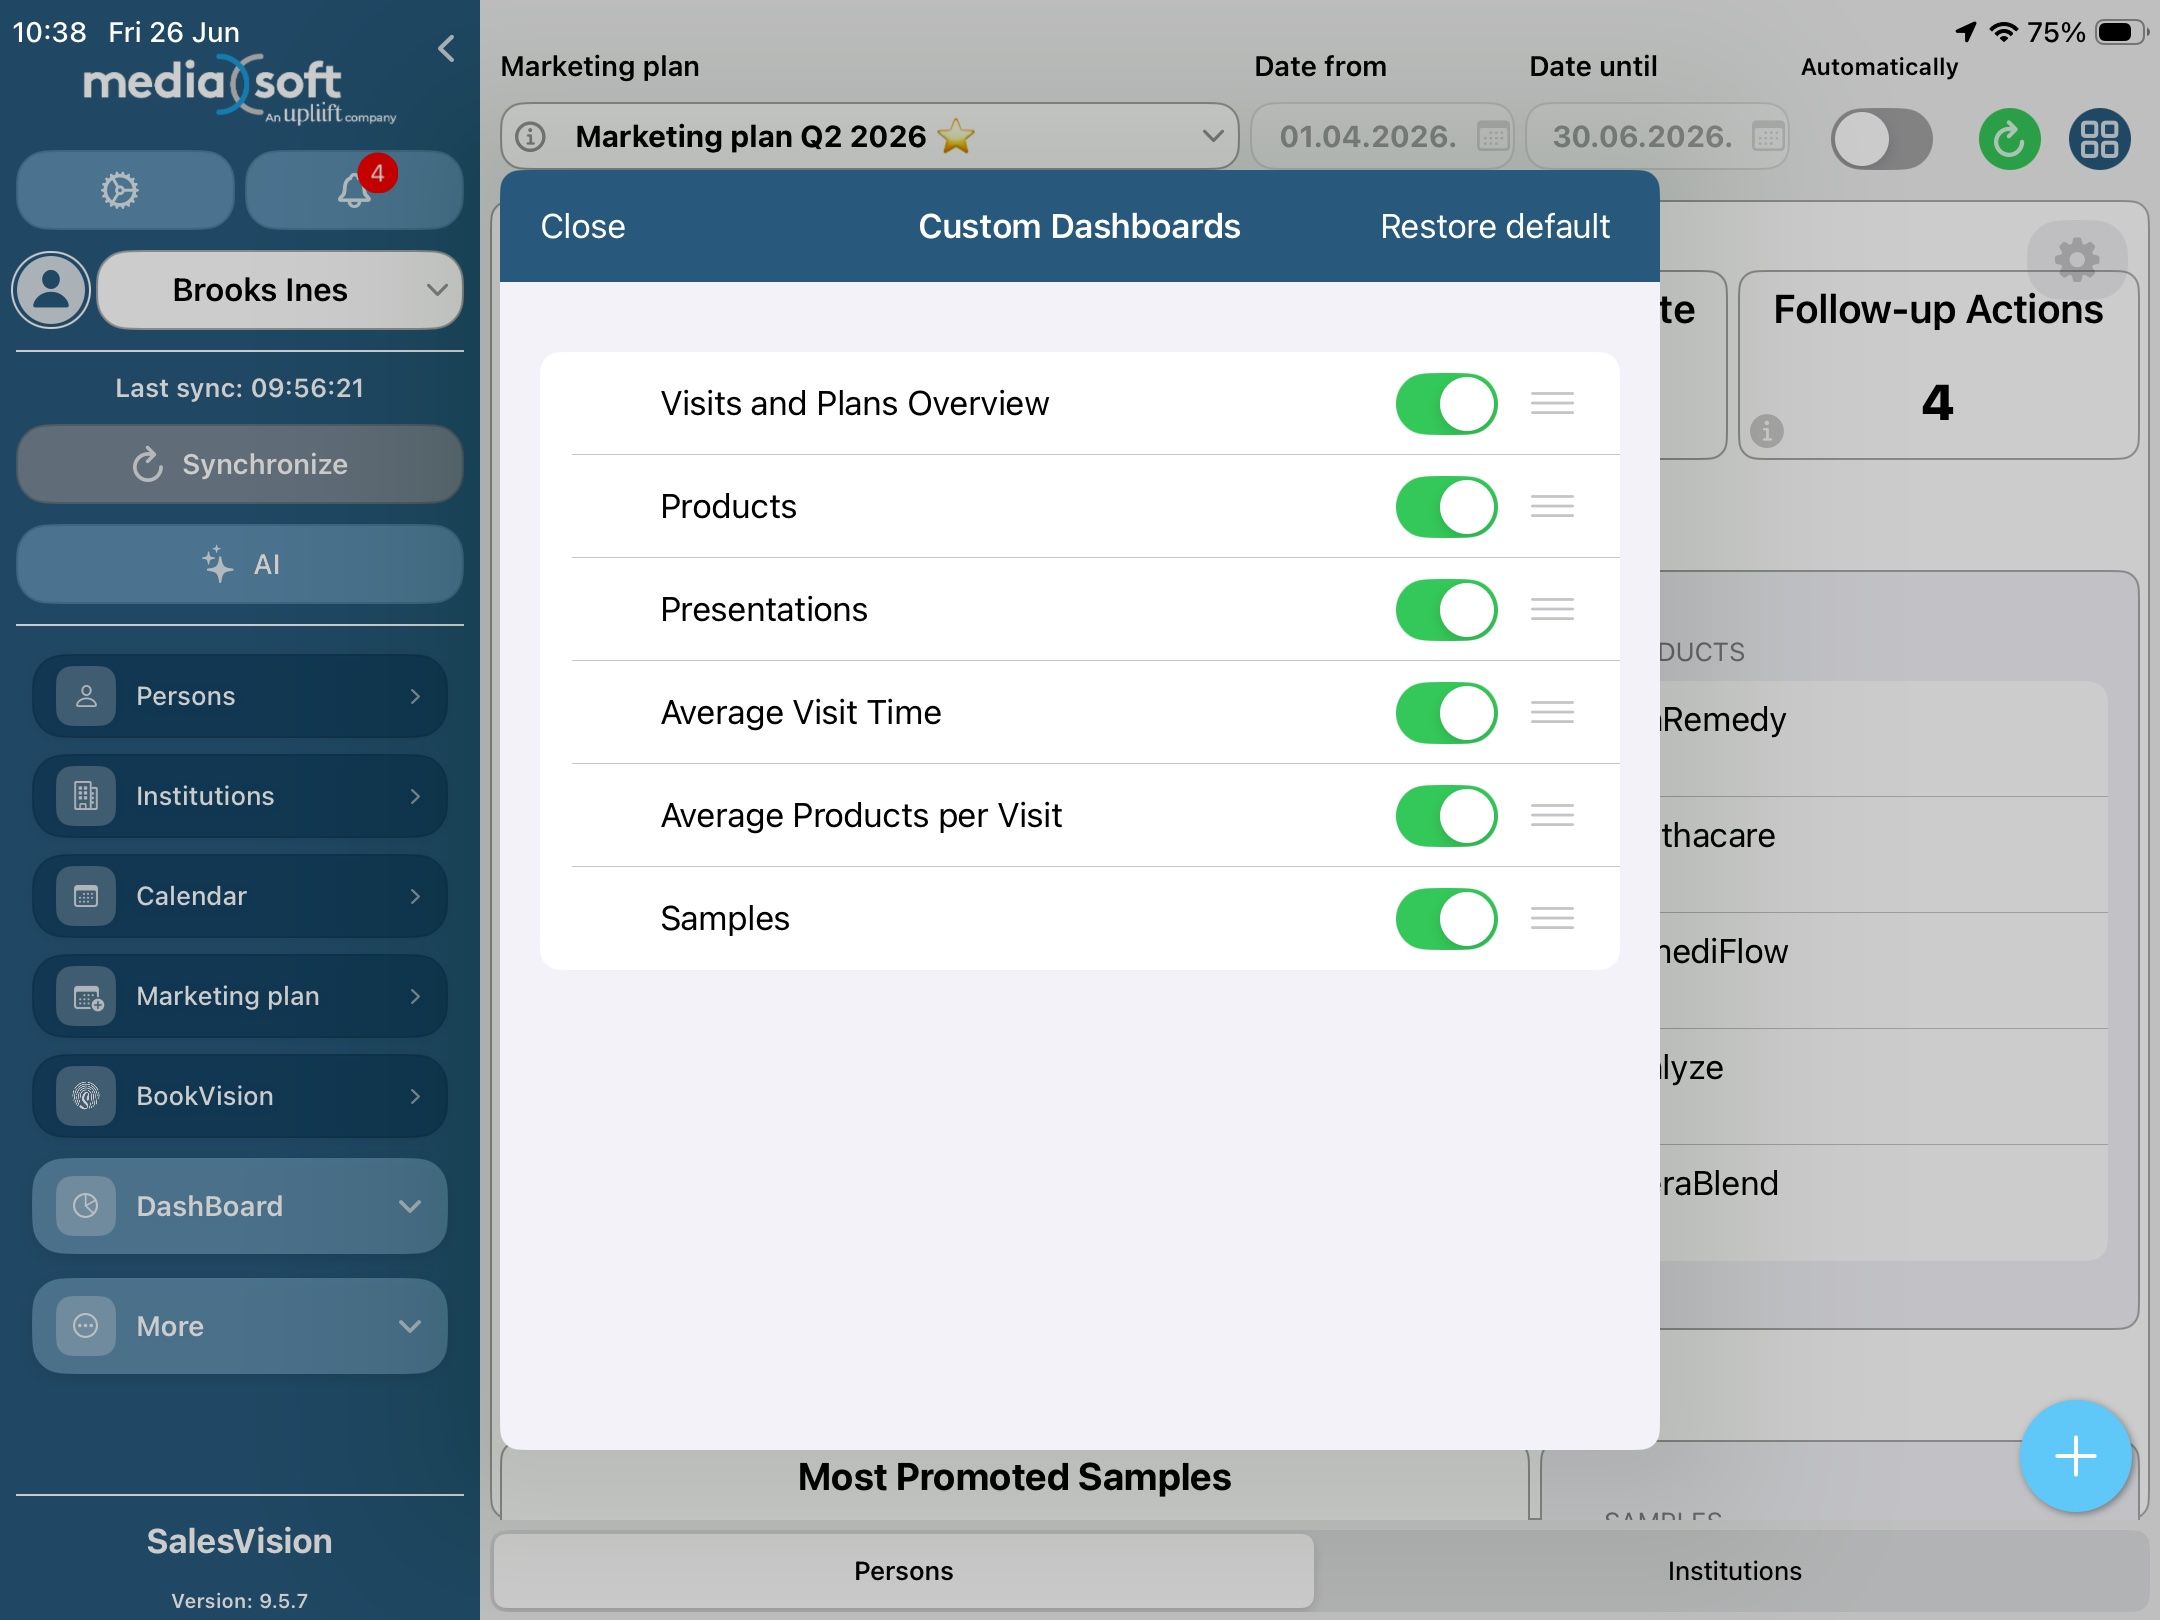This screenshot has width=2160, height=1620.
Task: Open BookVision sidebar menu
Action: click(240, 1096)
